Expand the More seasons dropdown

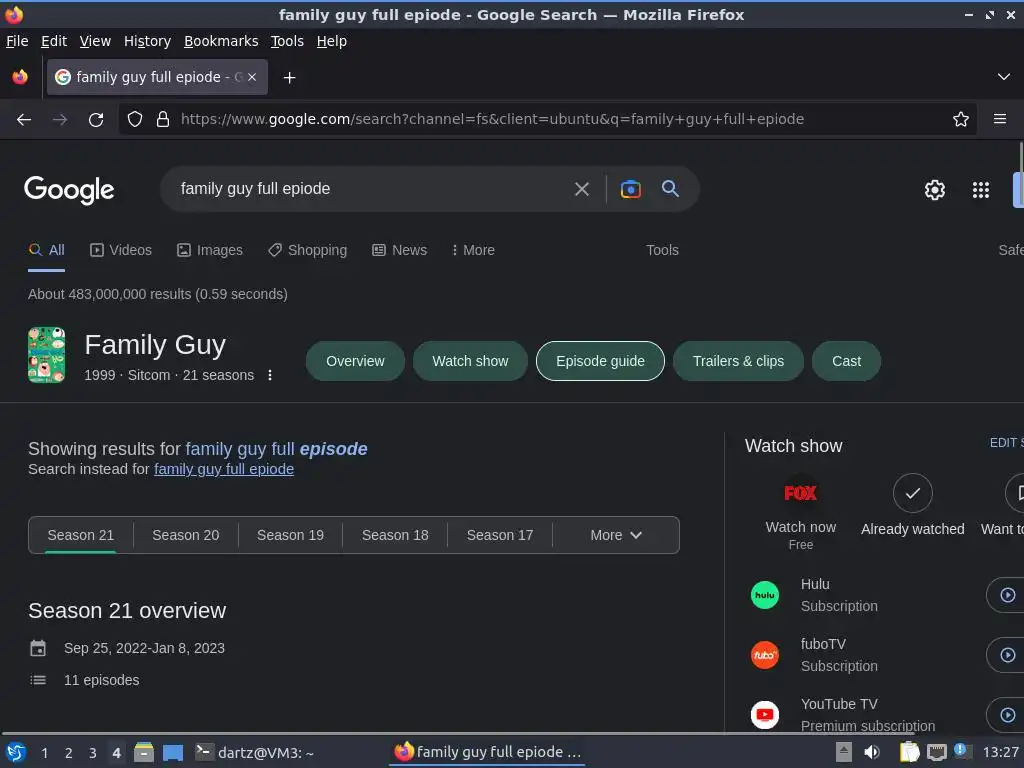[x=616, y=536]
